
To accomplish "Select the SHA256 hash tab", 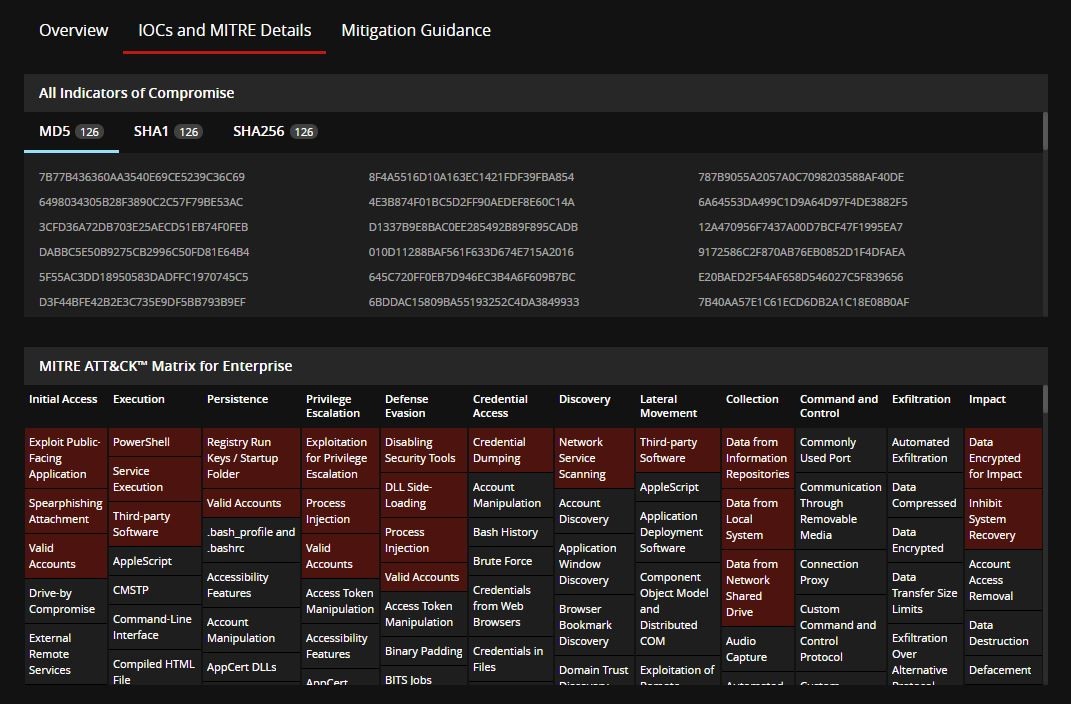I will [x=274, y=131].
